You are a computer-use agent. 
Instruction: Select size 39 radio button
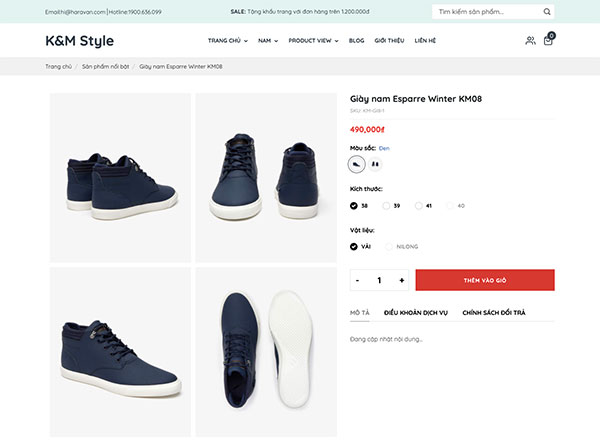click(386, 206)
